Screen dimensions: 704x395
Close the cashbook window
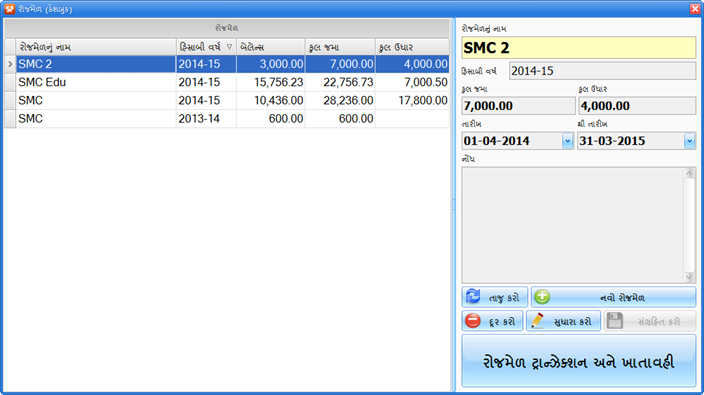695,9
